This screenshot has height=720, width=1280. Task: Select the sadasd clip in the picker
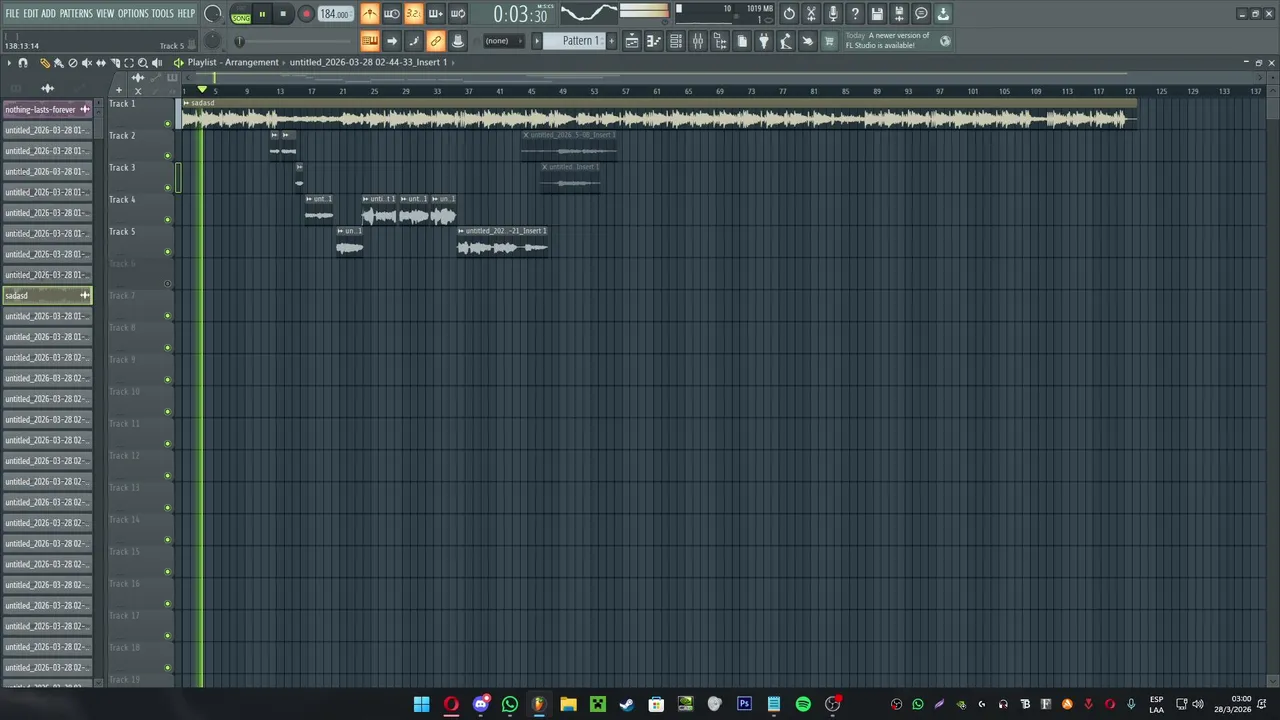pos(47,295)
